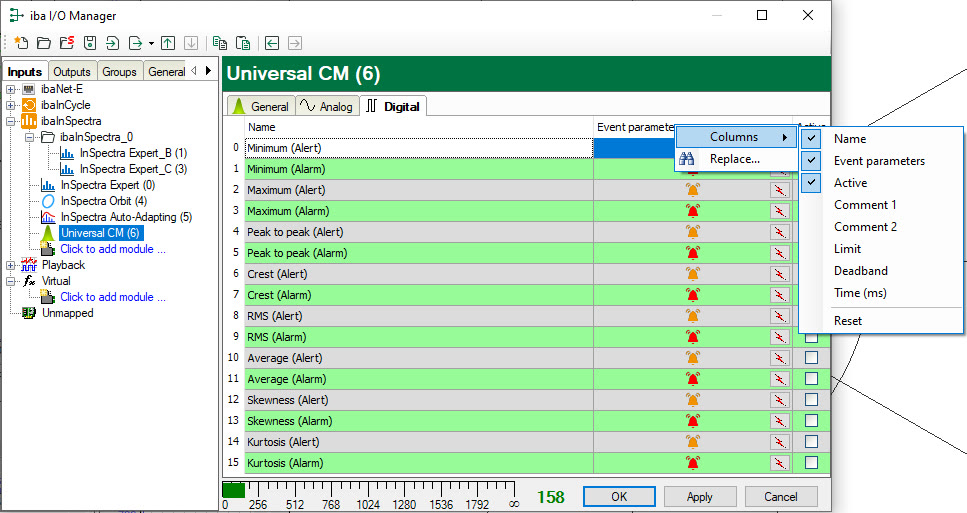Show the Limit column
Viewport: 967px width, 513px height.
click(847, 249)
